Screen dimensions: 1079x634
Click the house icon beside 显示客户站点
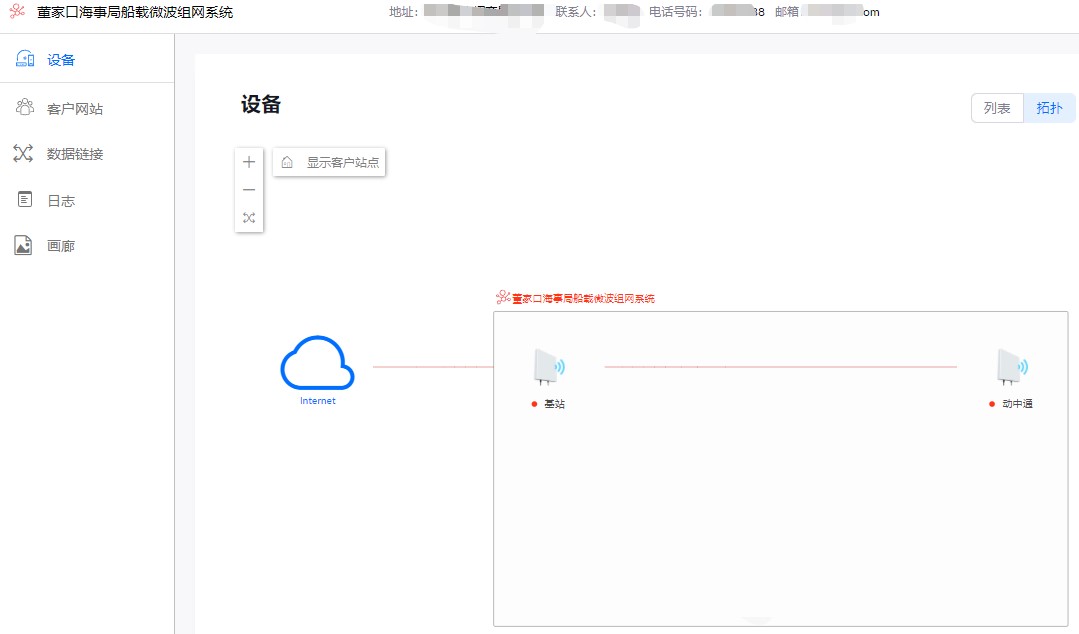click(x=285, y=161)
